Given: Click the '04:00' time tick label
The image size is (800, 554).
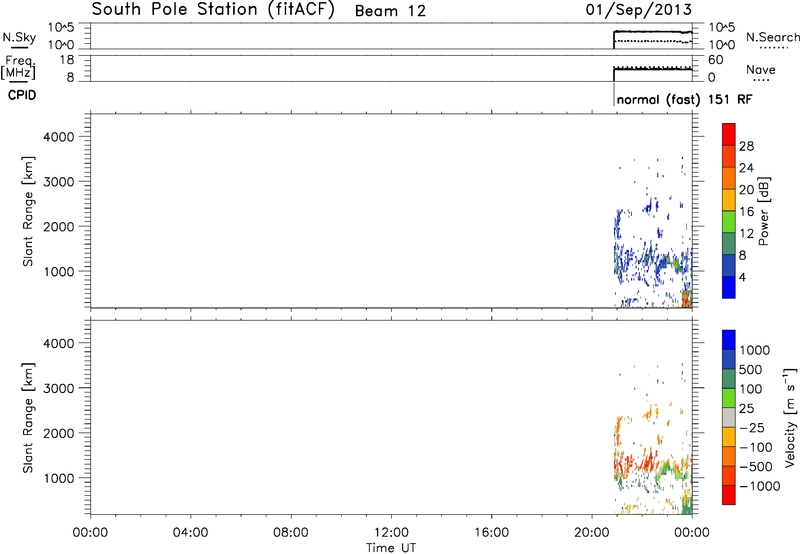Looking at the screenshot, I should 190,533.
